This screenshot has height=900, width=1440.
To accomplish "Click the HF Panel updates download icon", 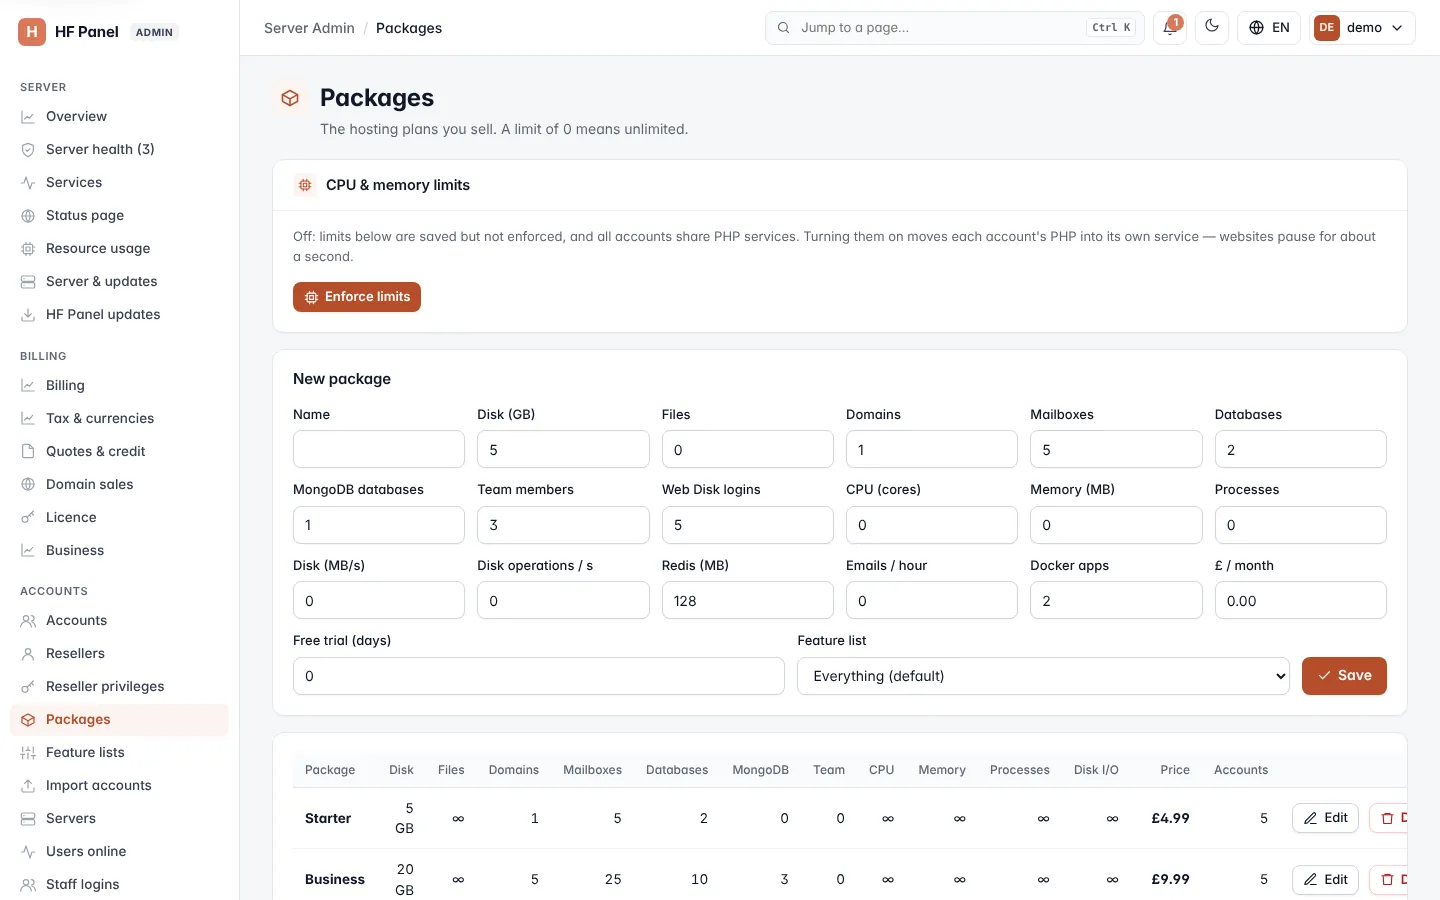I will 28,315.
